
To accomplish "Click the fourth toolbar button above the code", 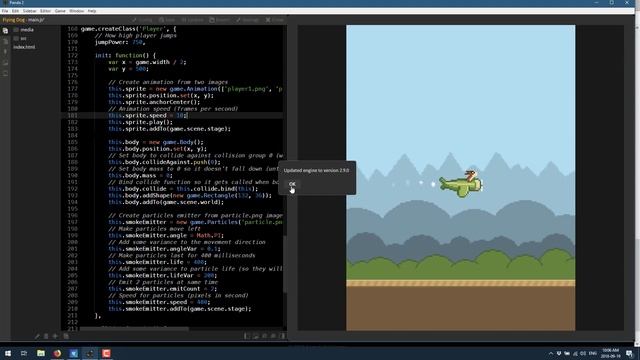I will (220, 20).
